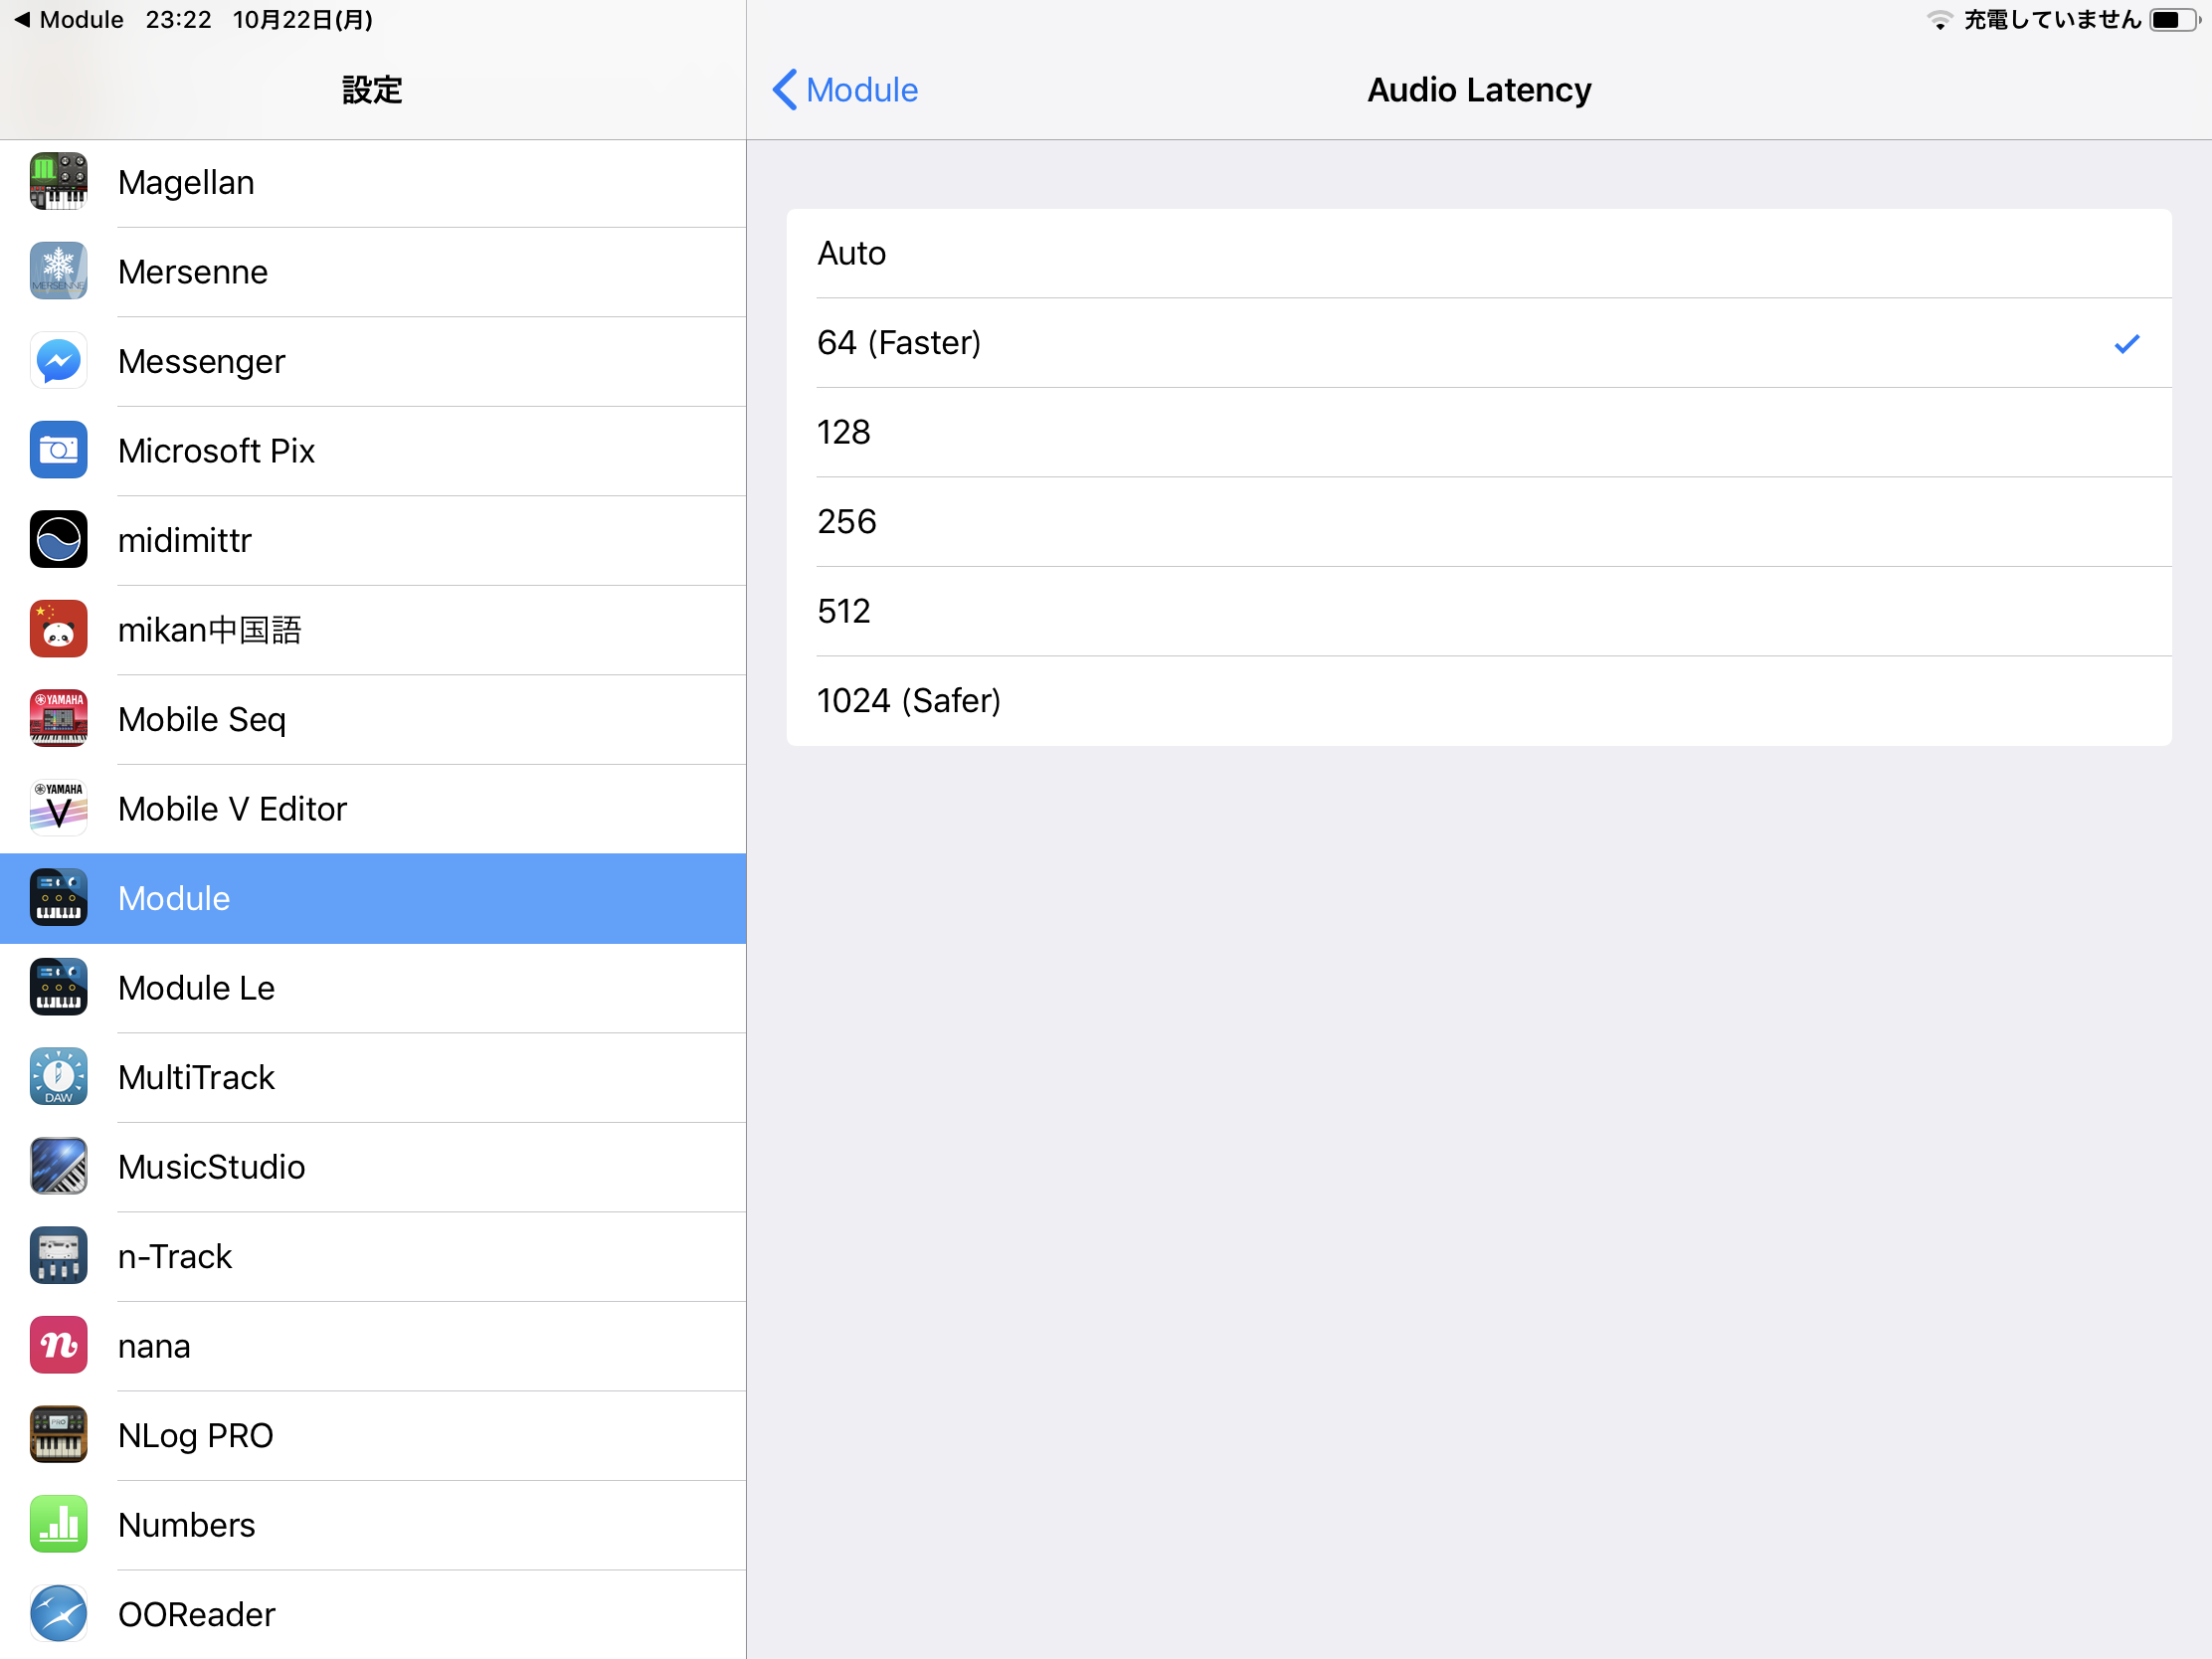
Task: Select 1024 (Safer) latency option
Action: click(1479, 701)
